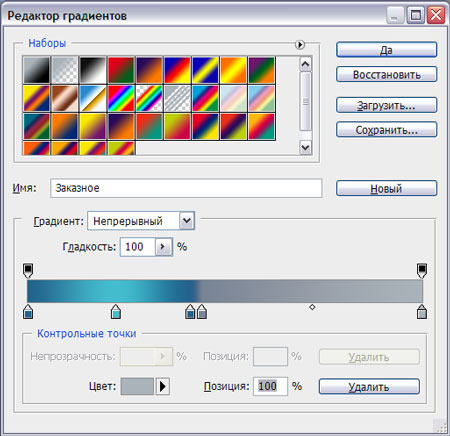Pick the red-to-green gradient preset
Screen dimensions: 450x436
click(121, 70)
